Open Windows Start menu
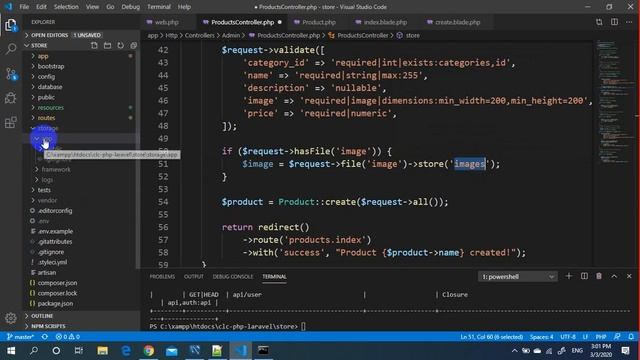 coord(11,351)
